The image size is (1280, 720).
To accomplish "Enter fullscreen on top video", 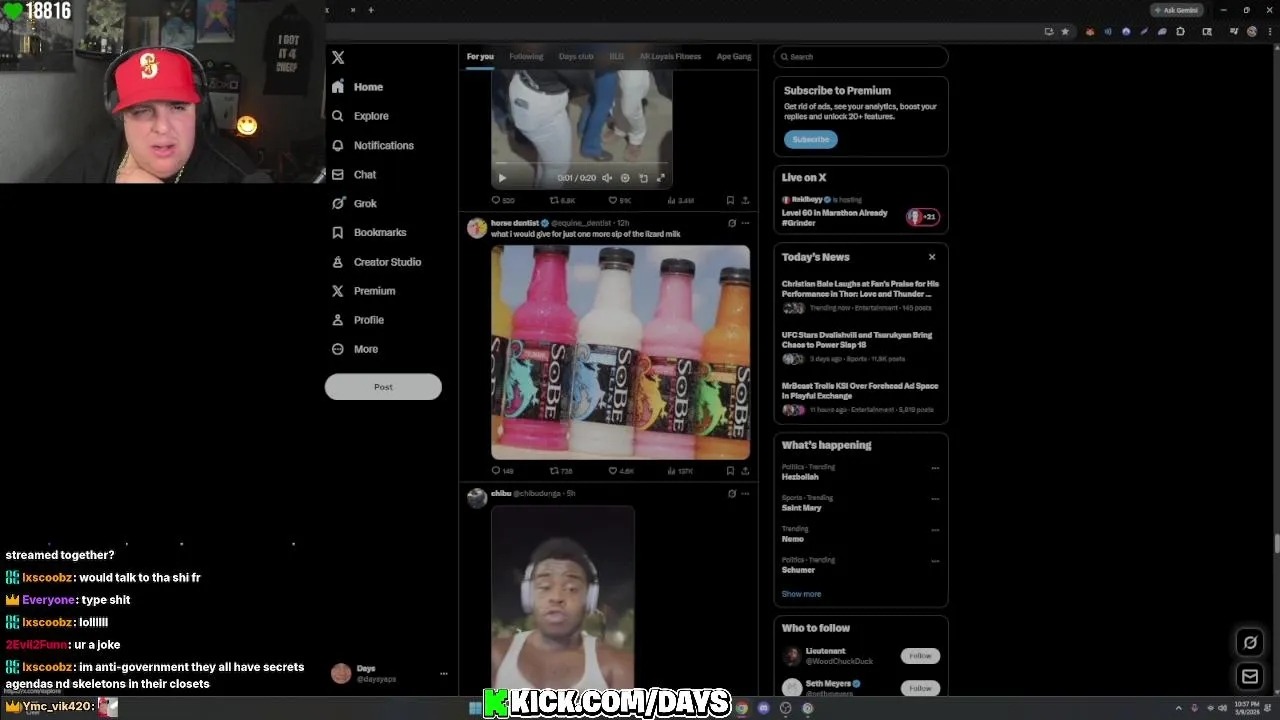I will [x=660, y=178].
